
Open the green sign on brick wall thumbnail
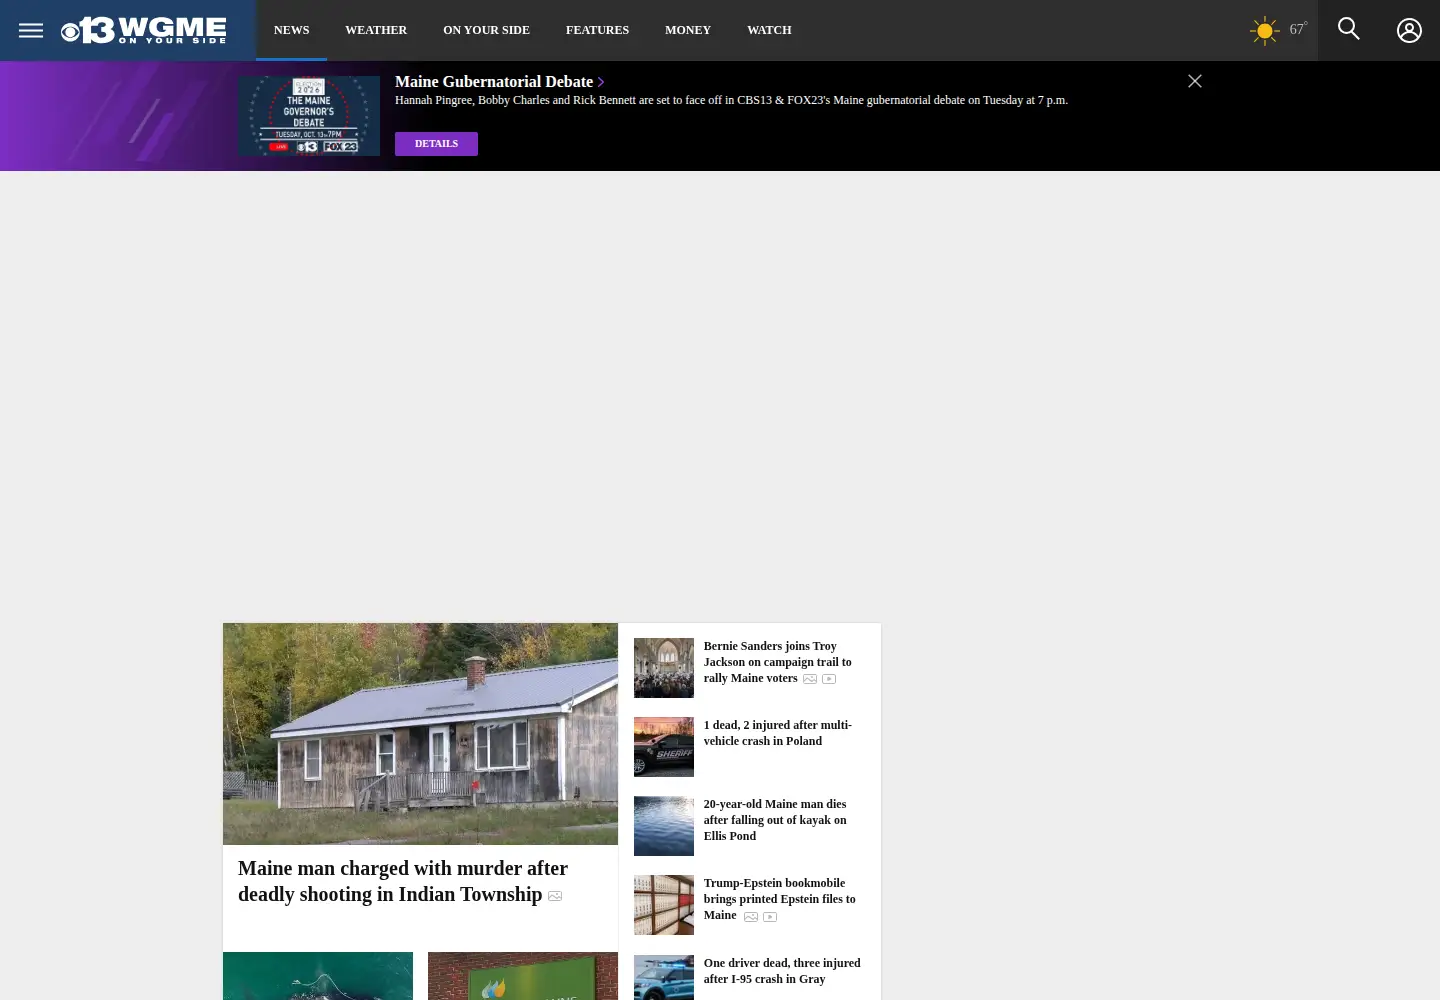(x=523, y=976)
